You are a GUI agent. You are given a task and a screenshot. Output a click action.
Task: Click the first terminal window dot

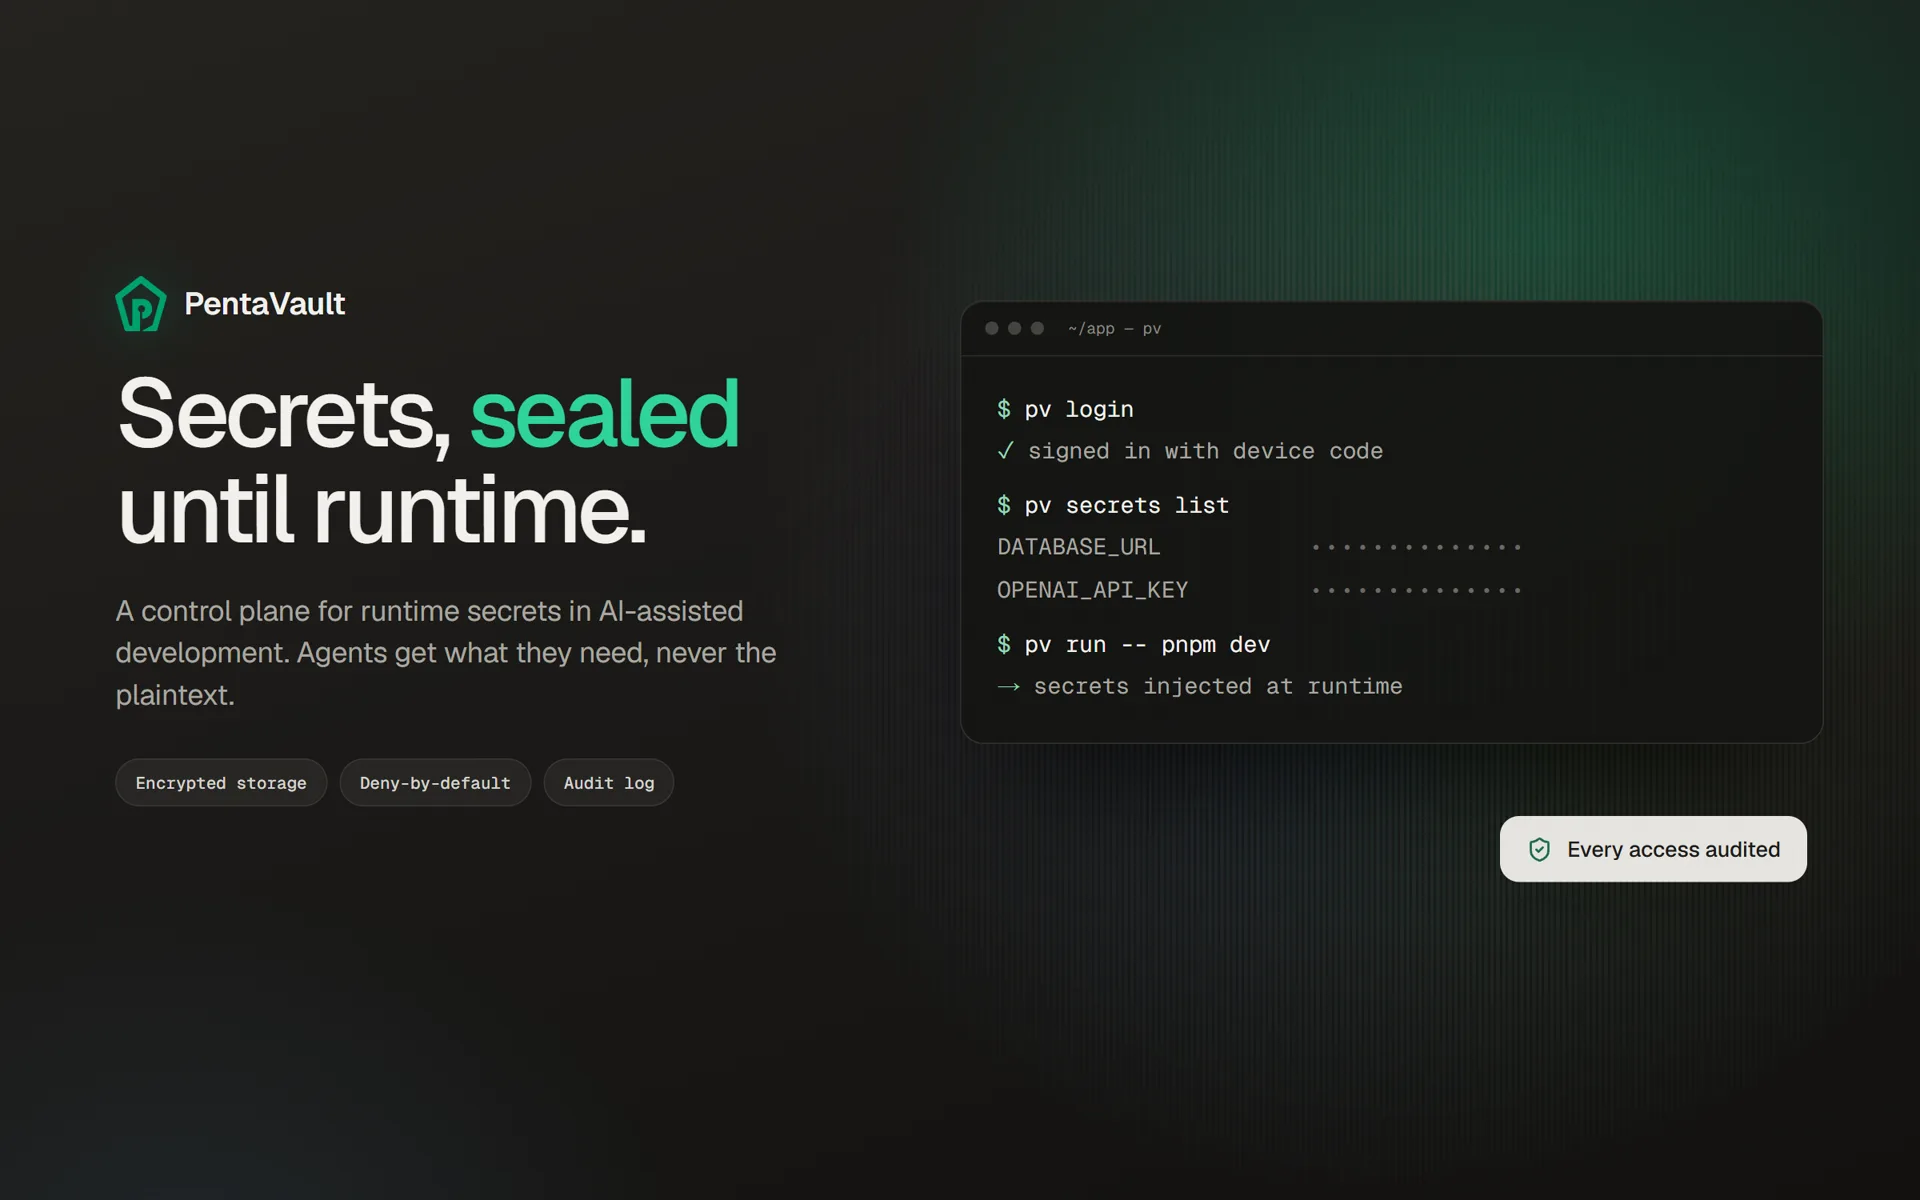coord(992,328)
